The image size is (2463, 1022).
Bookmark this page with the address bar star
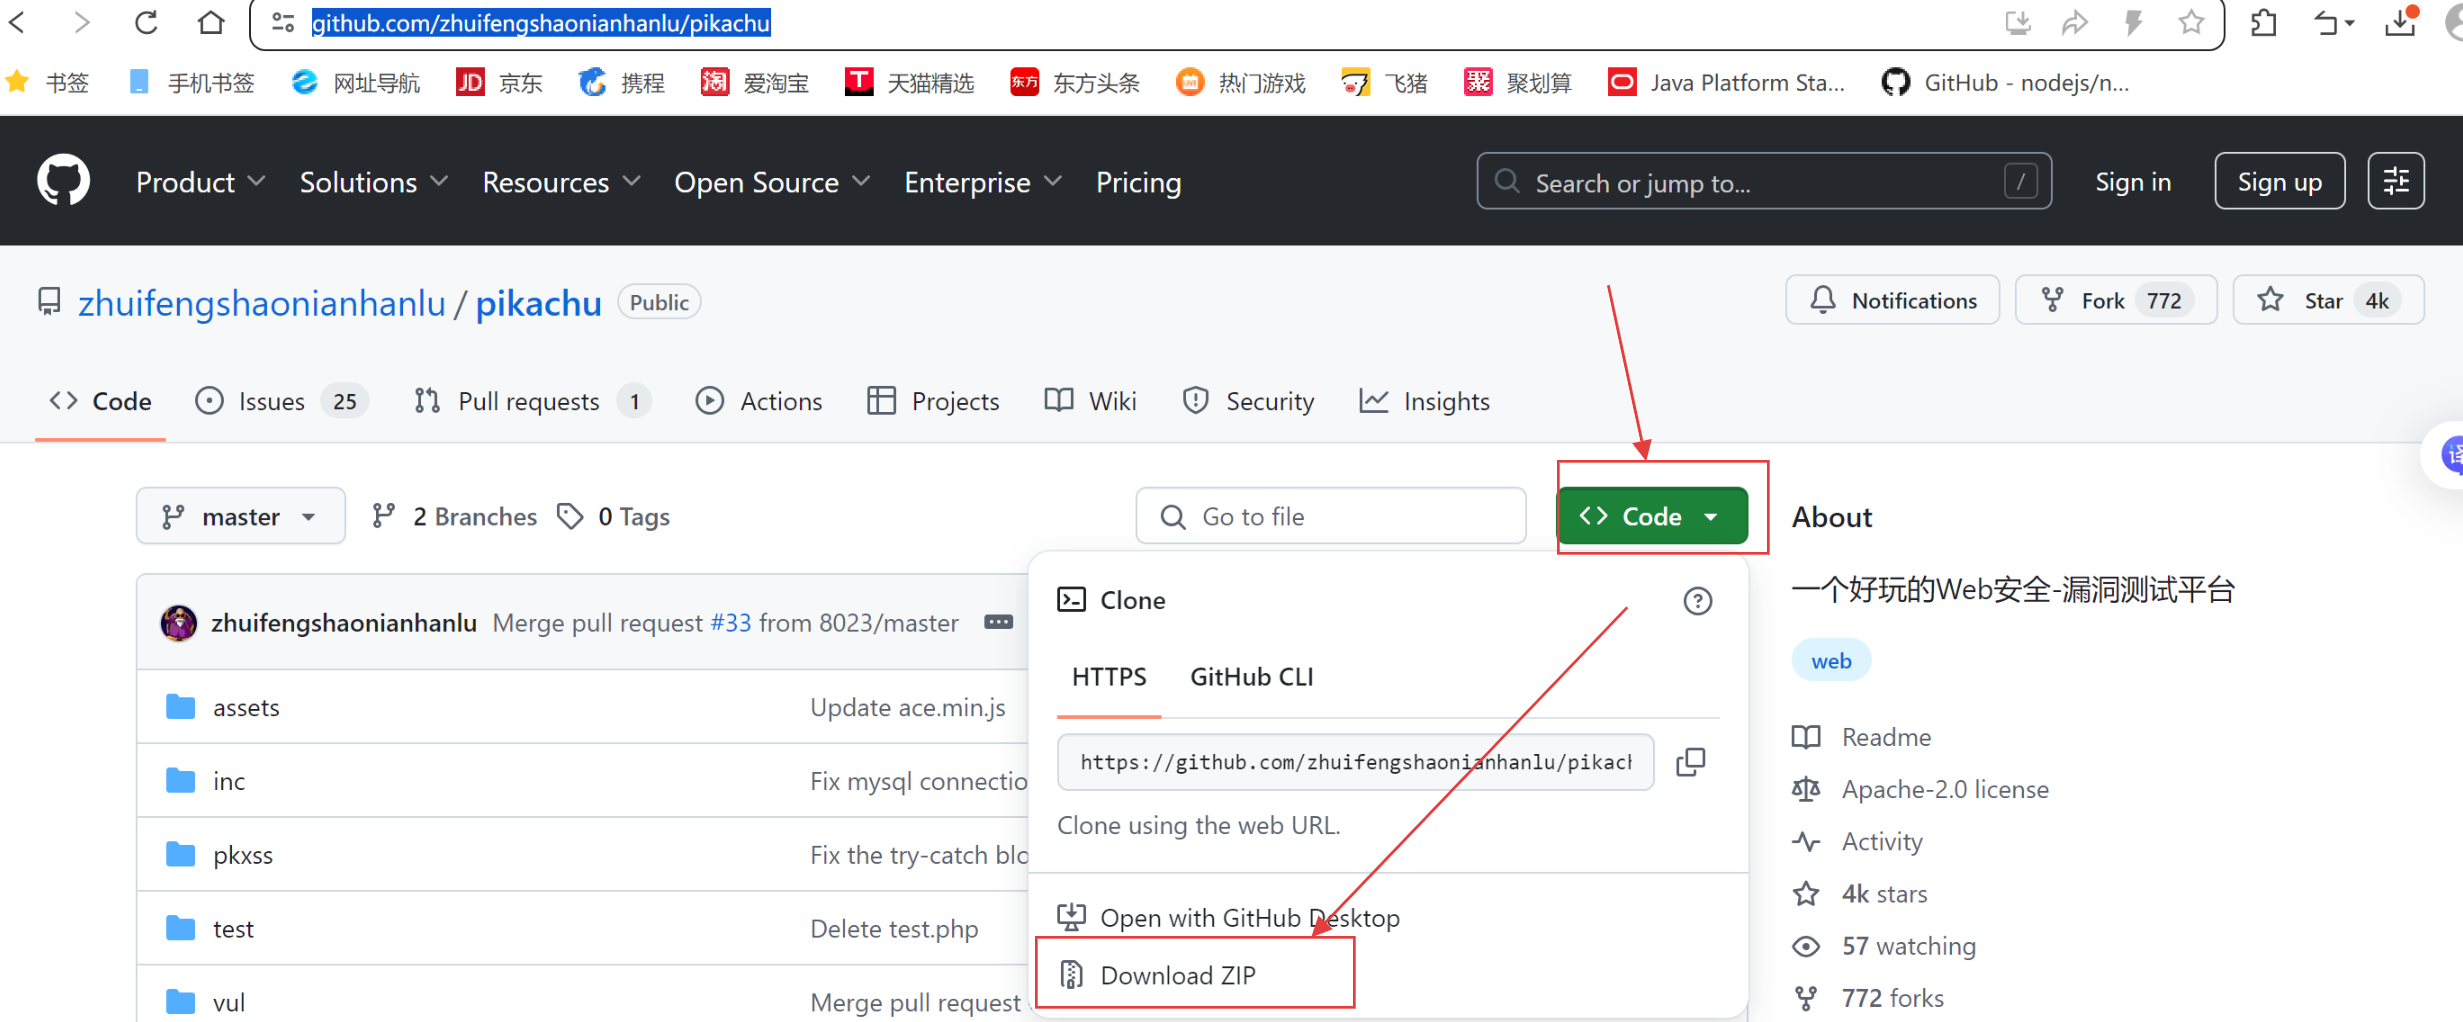2190,22
